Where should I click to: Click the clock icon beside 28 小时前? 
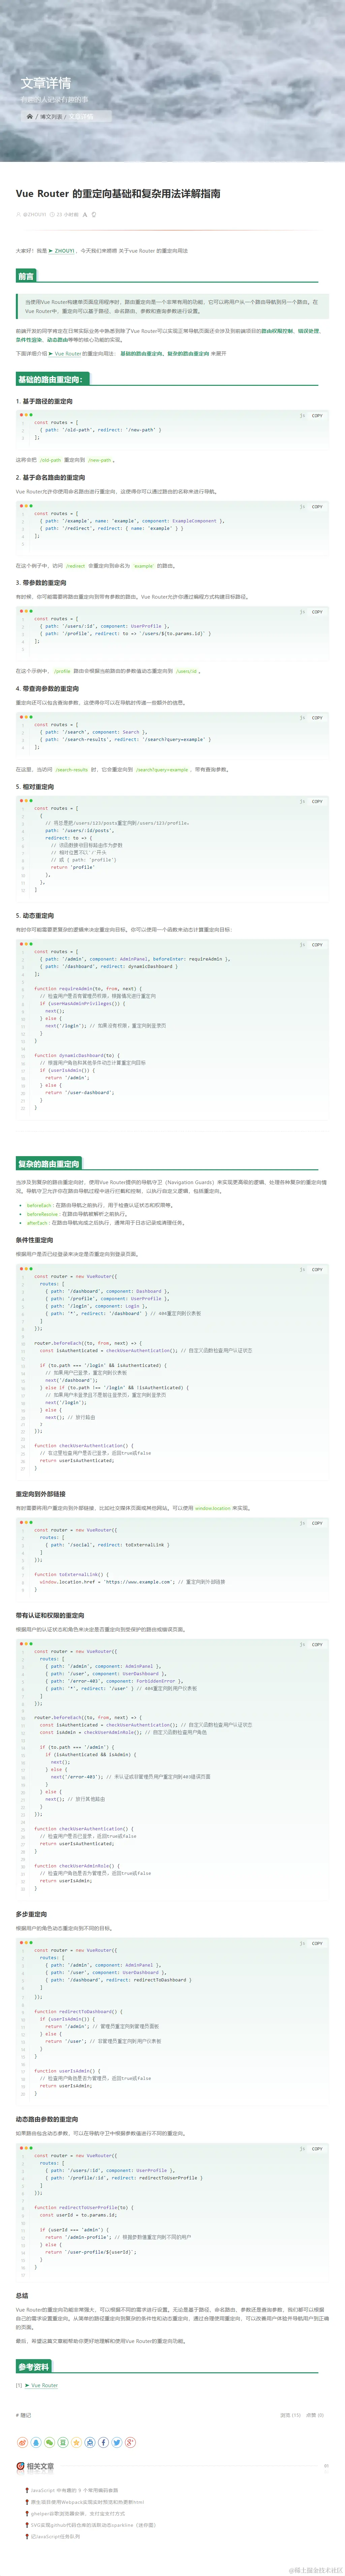(x=52, y=214)
